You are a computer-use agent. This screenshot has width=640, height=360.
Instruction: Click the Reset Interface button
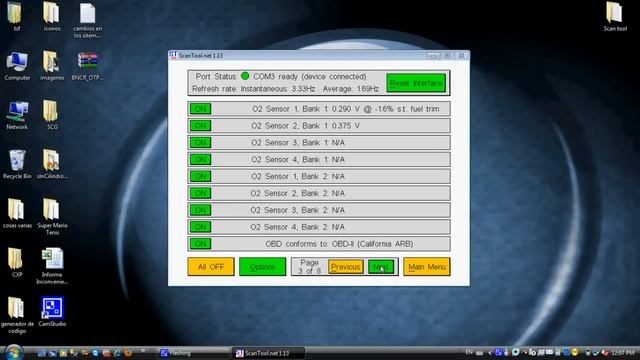416,83
